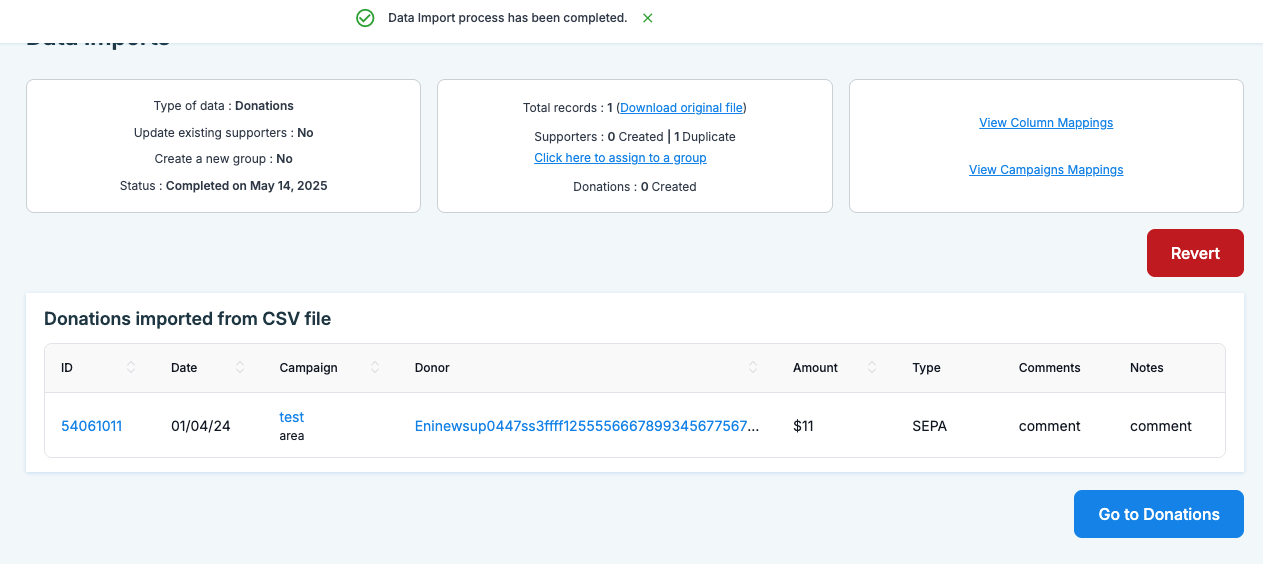Viewport: 1263px width, 564px height.
Task: Select the 'area' text under test campaign
Action: 292,436
